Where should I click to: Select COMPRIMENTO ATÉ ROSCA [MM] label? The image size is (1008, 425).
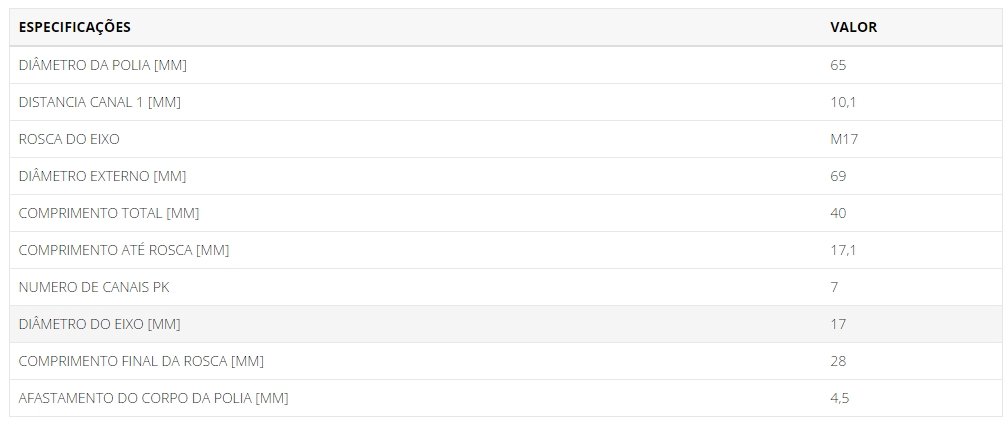click(x=123, y=250)
